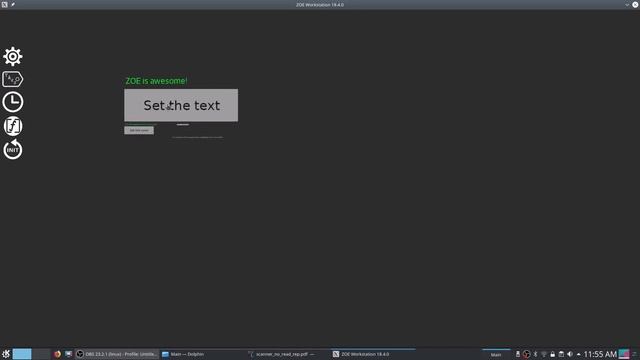Screen dimensions: 640x360
Task: Click the Main entry in the bottom panel
Action: (496, 354)
